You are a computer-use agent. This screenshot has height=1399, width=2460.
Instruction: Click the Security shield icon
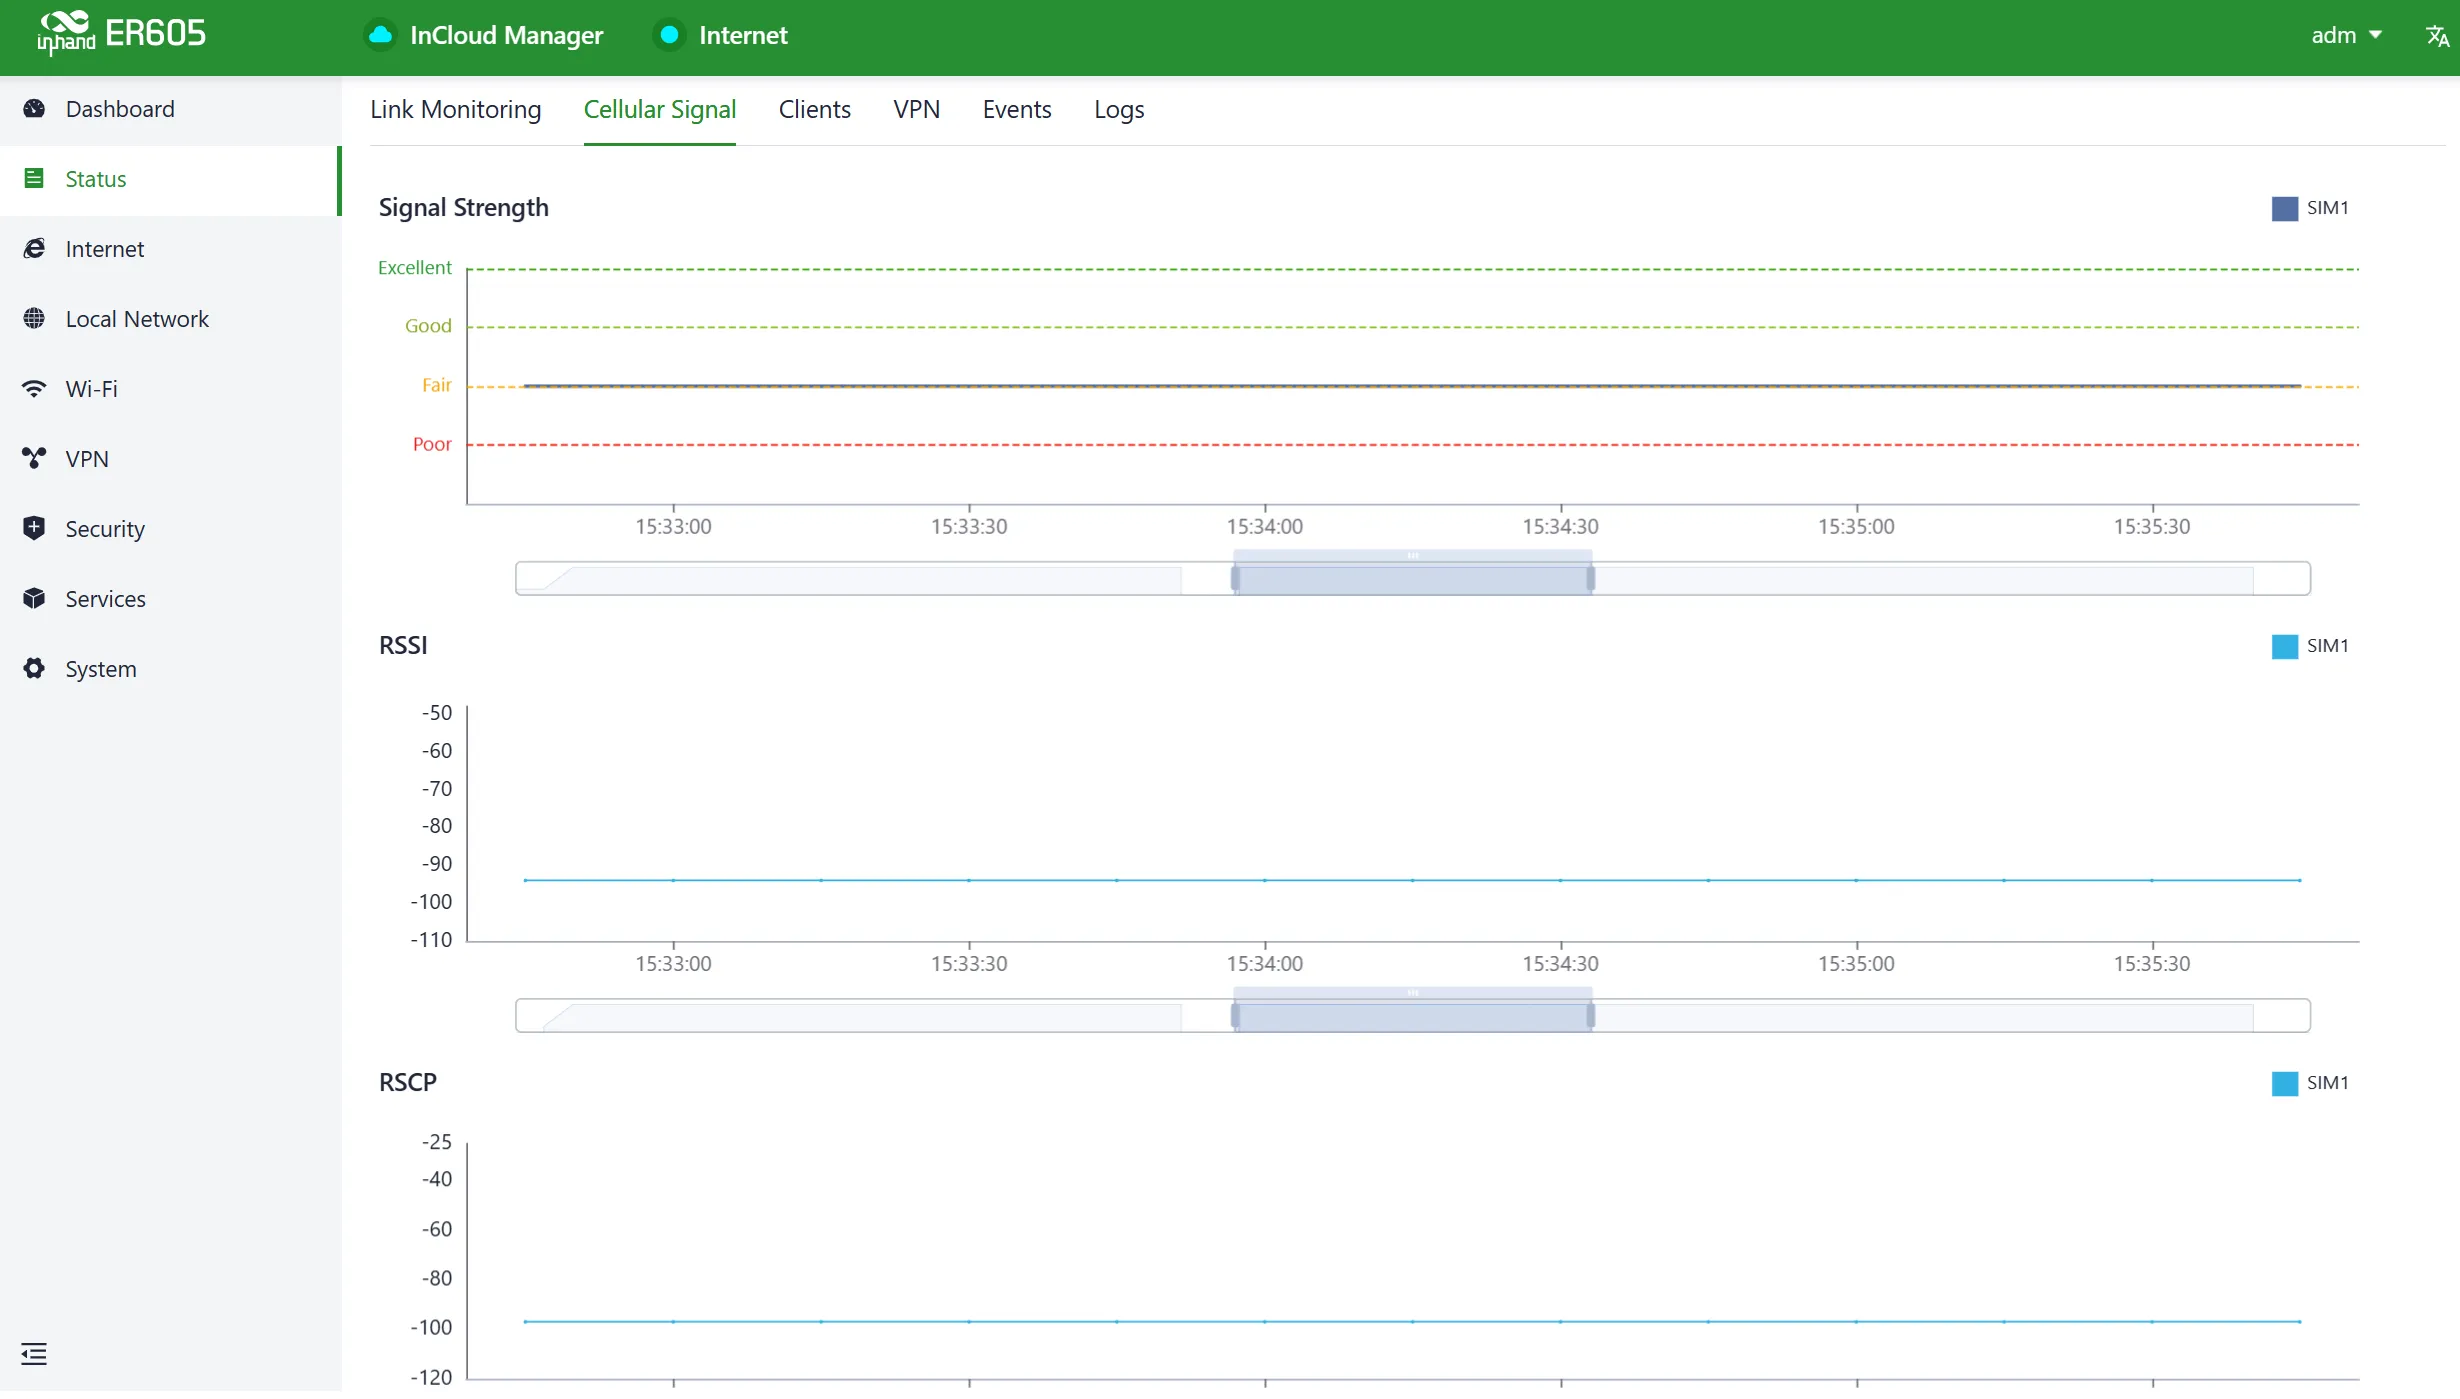click(34, 528)
